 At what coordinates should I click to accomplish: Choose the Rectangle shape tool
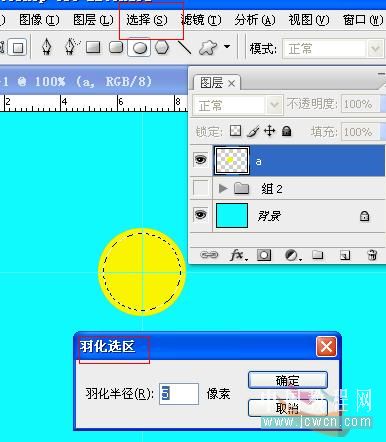point(93,47)
